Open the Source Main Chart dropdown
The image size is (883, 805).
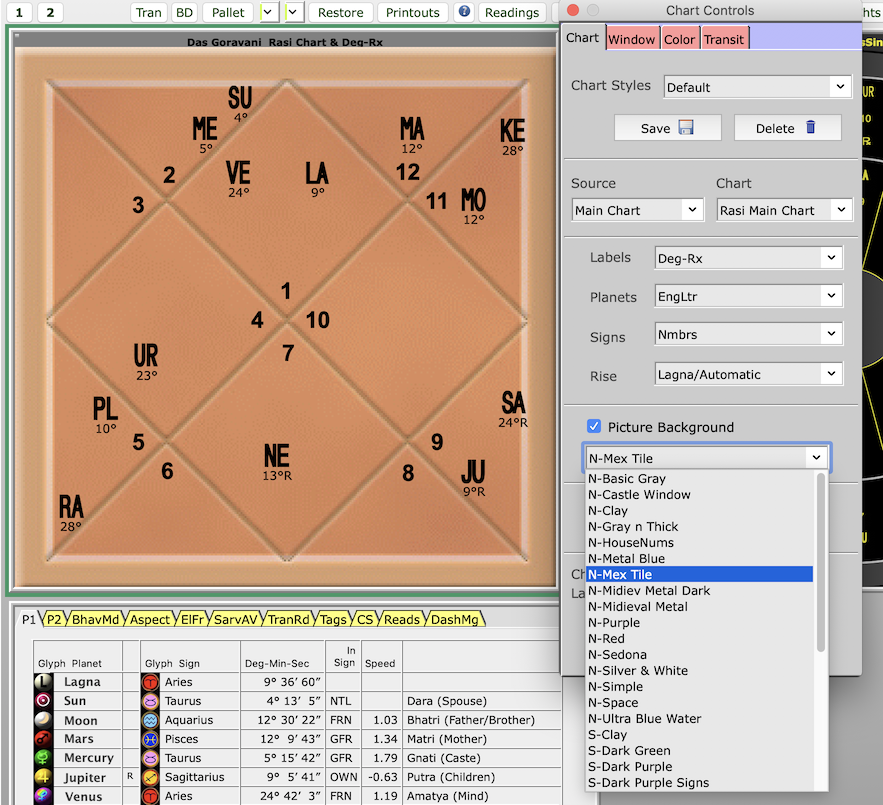[x=638, y=210]
